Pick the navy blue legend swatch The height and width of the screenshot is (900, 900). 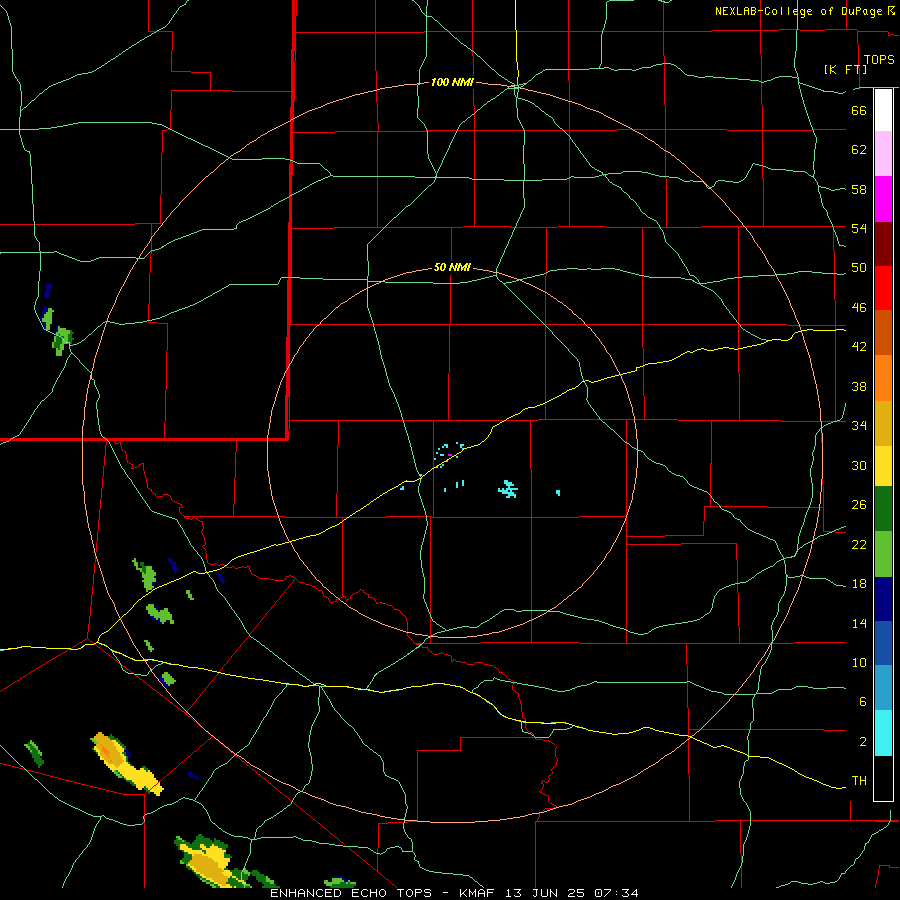click(883, 599)
